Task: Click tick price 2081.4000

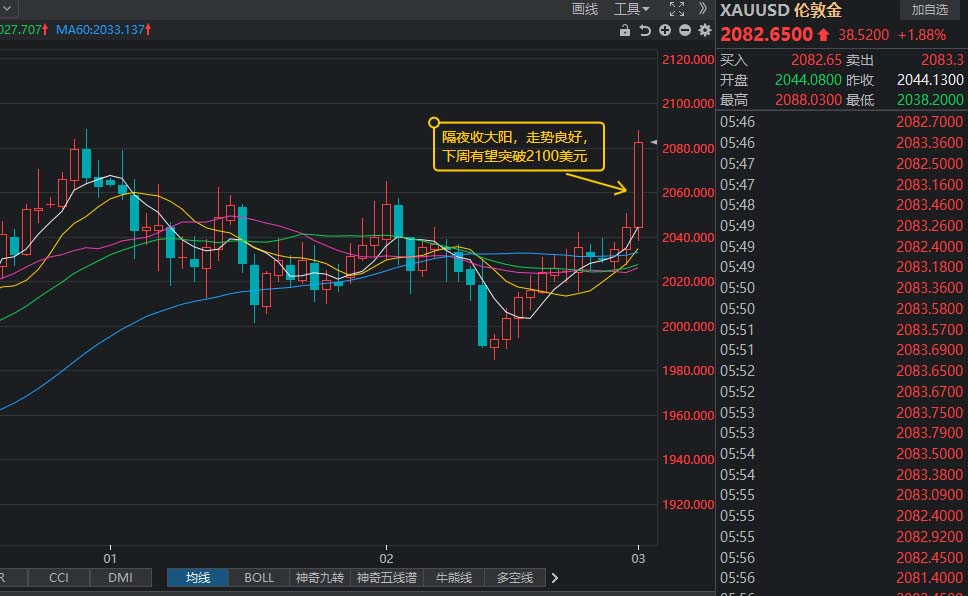Action: (x=929, y=578)
